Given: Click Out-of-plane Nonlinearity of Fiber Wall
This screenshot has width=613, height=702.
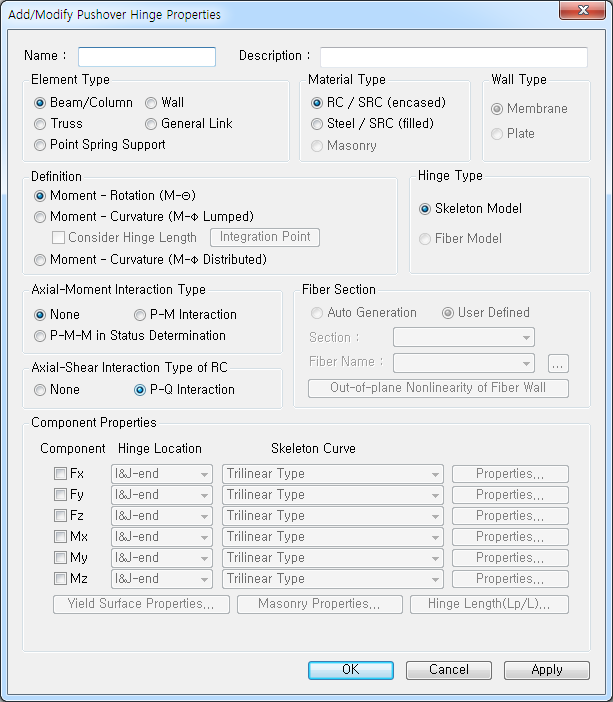Looking at the screenshot, I should (x=438, y=388).
